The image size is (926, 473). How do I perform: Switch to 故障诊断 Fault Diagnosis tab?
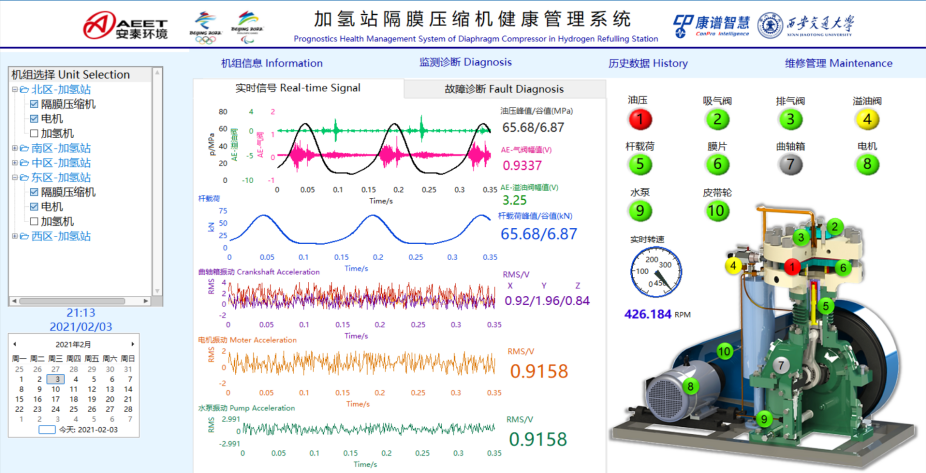pyautogui.click(x=503, y=89)
